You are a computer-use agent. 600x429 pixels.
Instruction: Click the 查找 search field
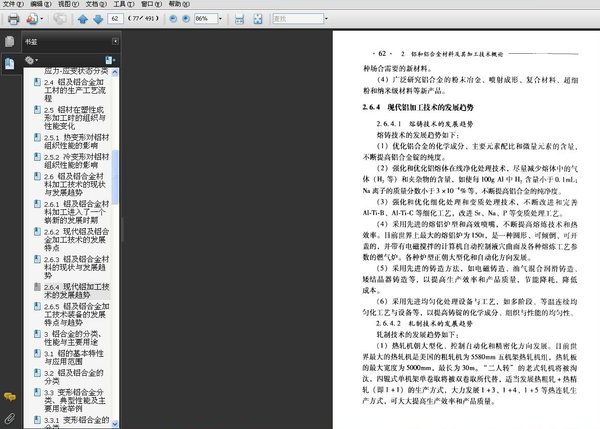coord(298,18)
